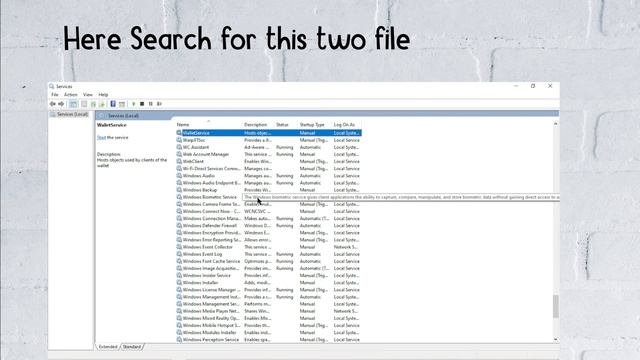Select the Windows Audio Endpoint Builder row
This screenshot has width=640, height=360.
coord(269,183)
